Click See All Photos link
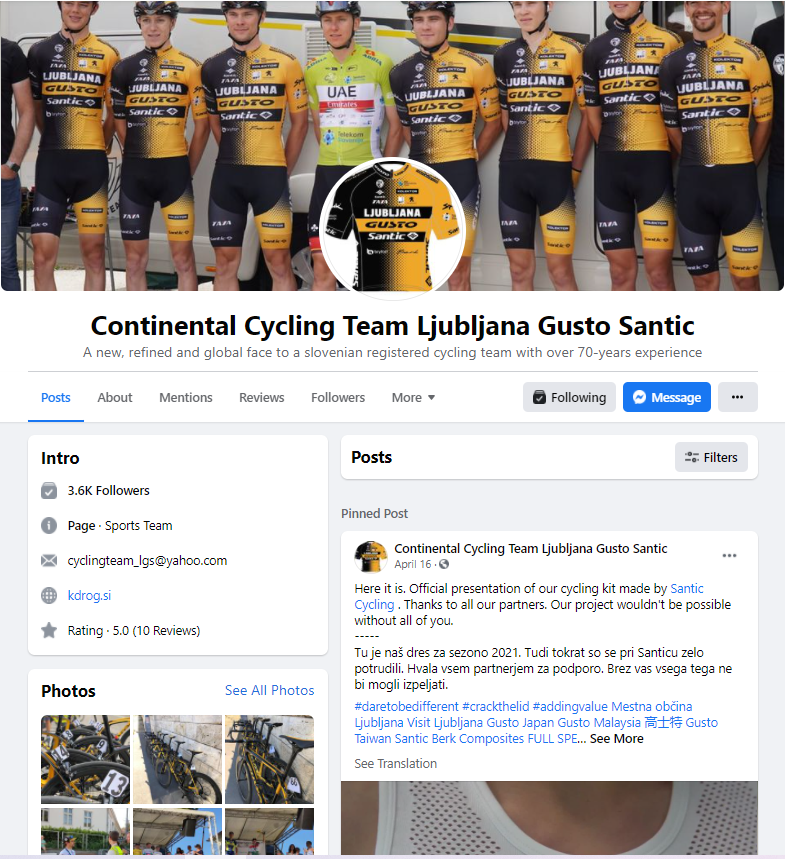The height and width of the screenshot is (859, 785). 270,690
